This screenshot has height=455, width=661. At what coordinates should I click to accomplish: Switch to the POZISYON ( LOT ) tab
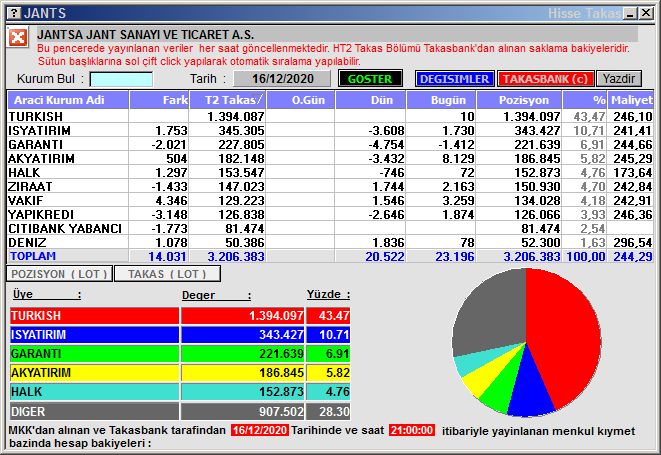(59, 274)
